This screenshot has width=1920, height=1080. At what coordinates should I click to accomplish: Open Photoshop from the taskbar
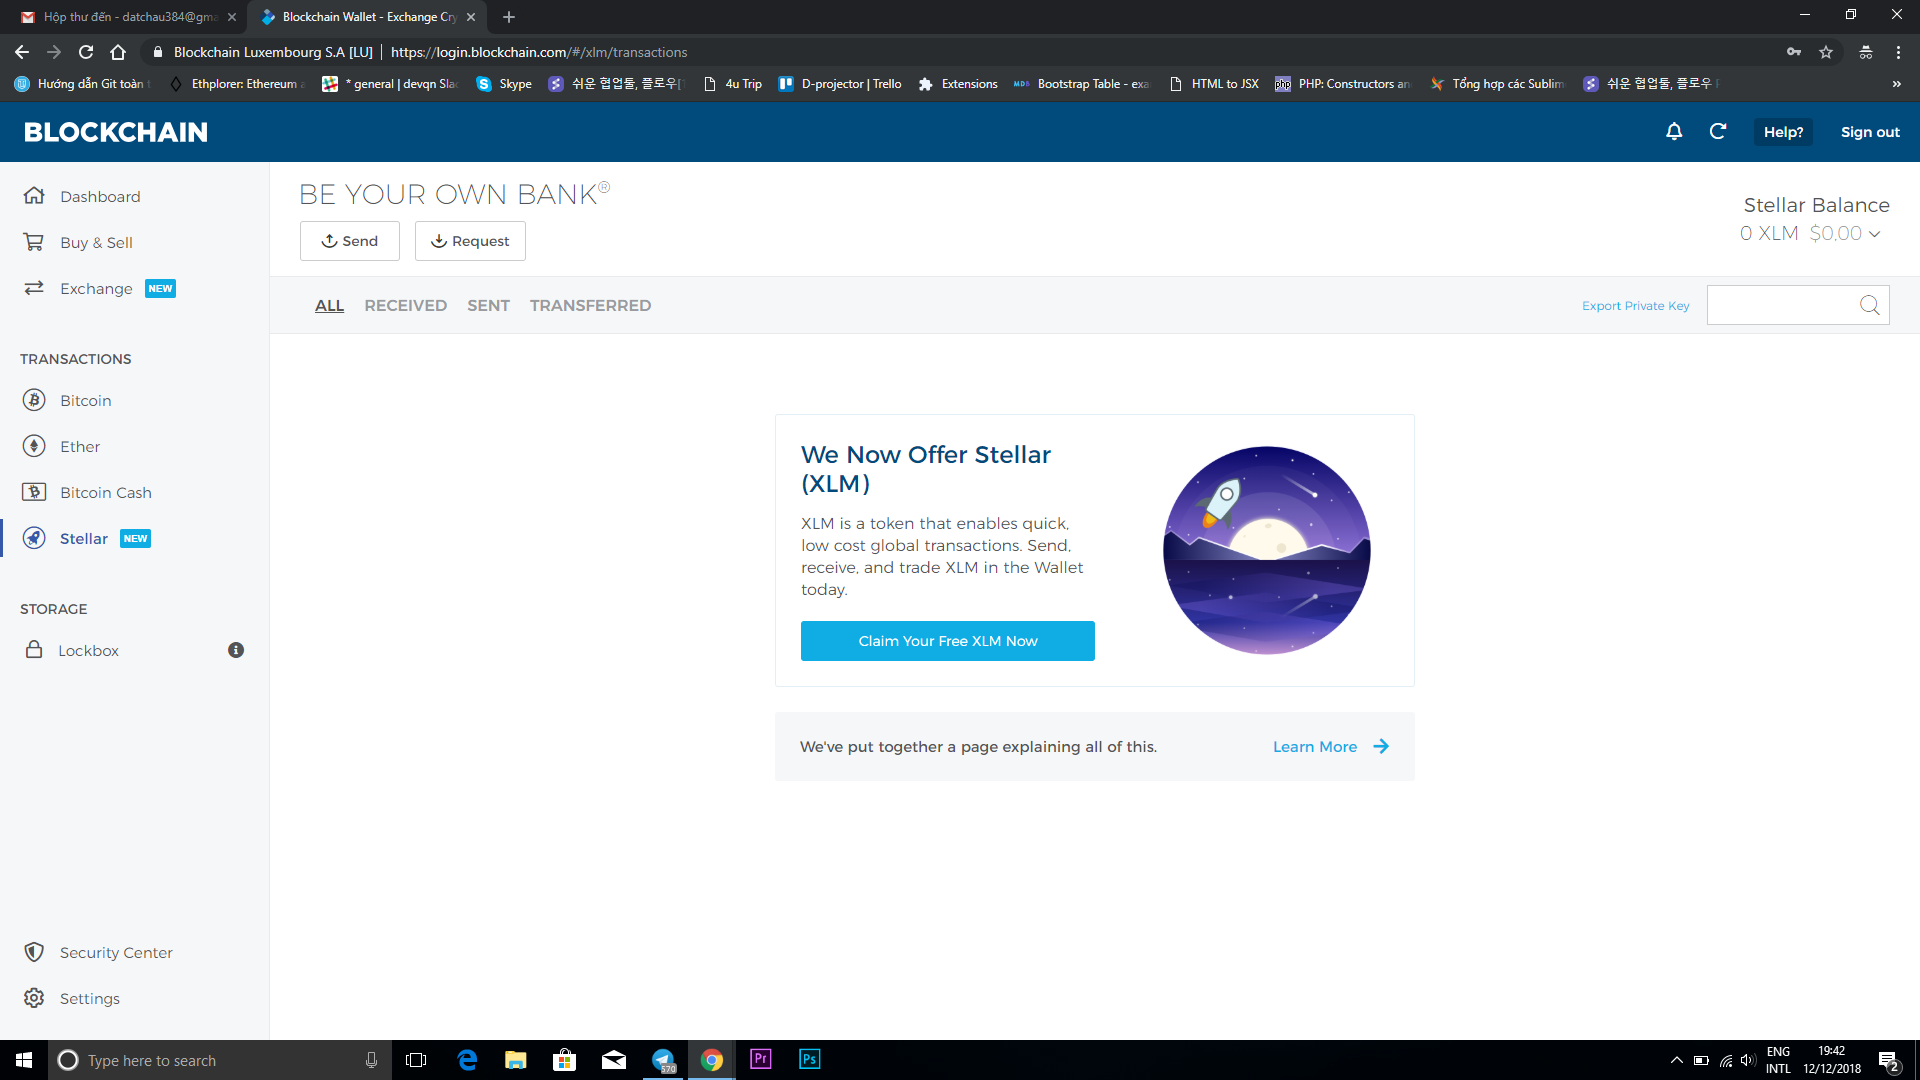[x=809, y=1059]
